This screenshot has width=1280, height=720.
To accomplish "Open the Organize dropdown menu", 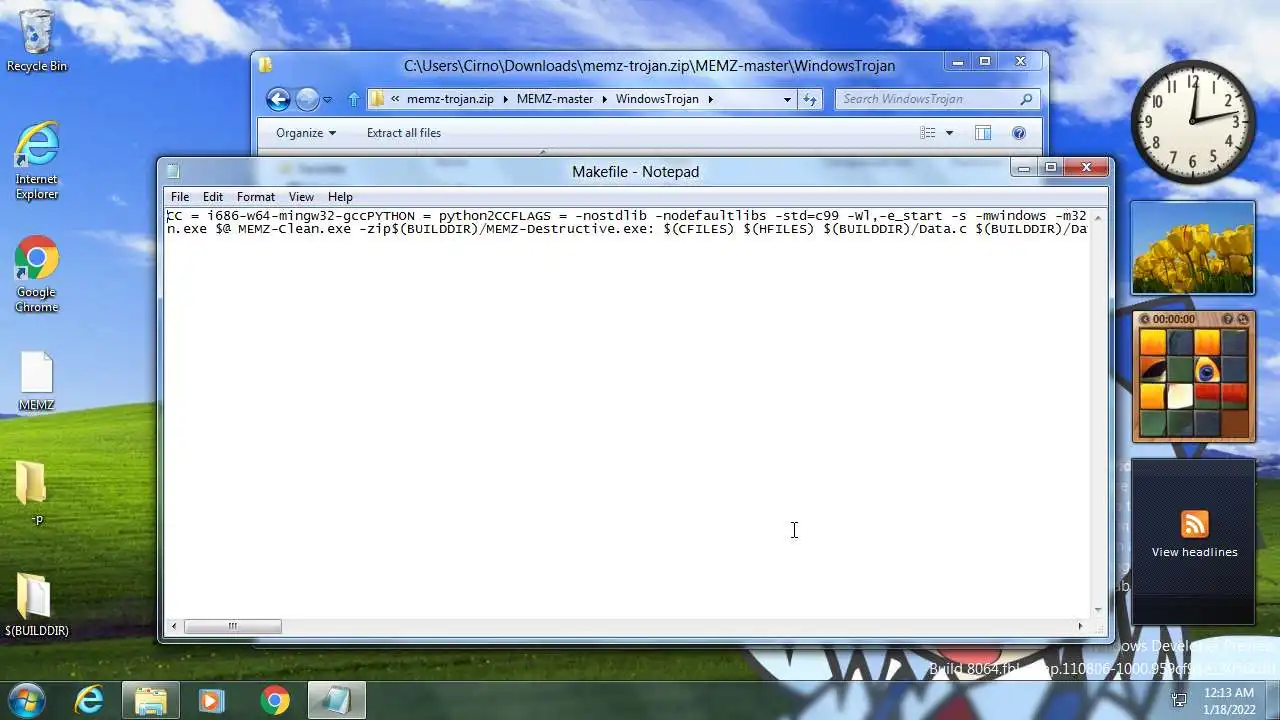I will (x=306, y=133).
